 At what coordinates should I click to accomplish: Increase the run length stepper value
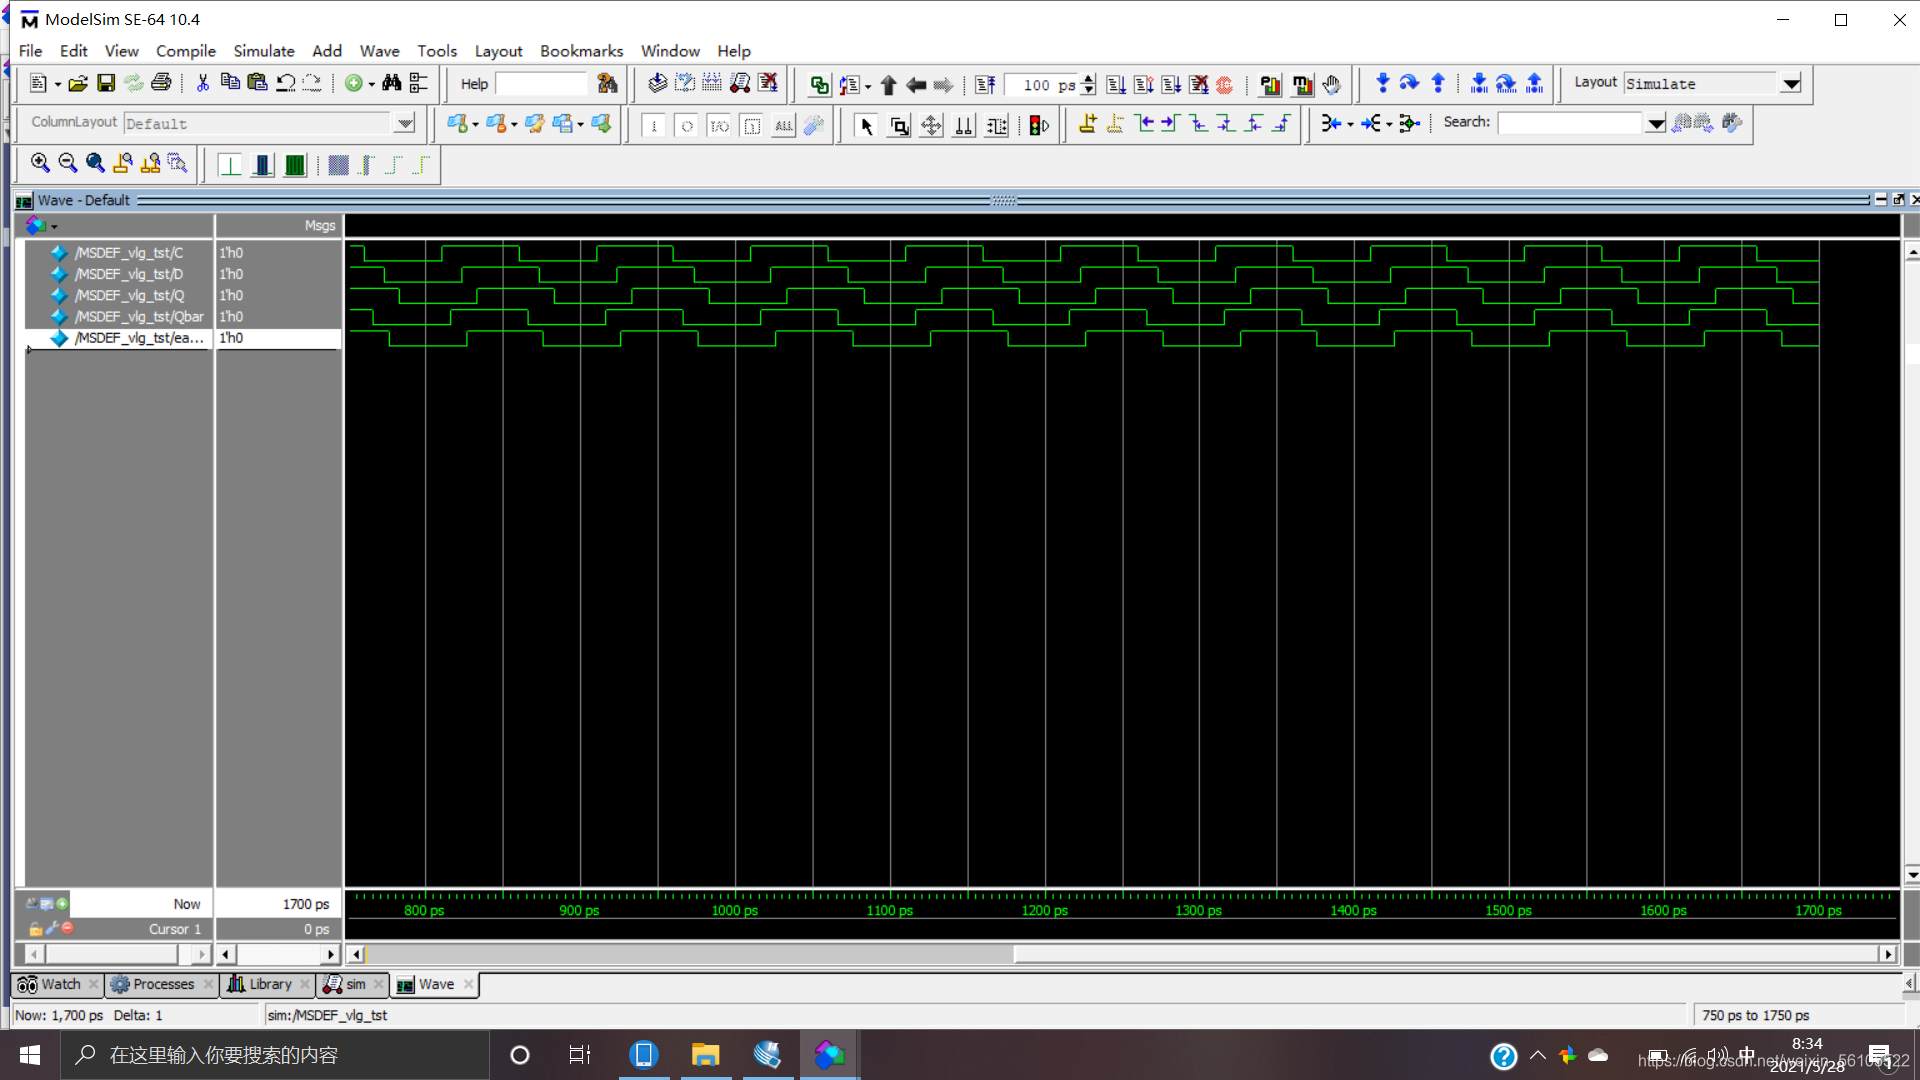coord(1089,79)
